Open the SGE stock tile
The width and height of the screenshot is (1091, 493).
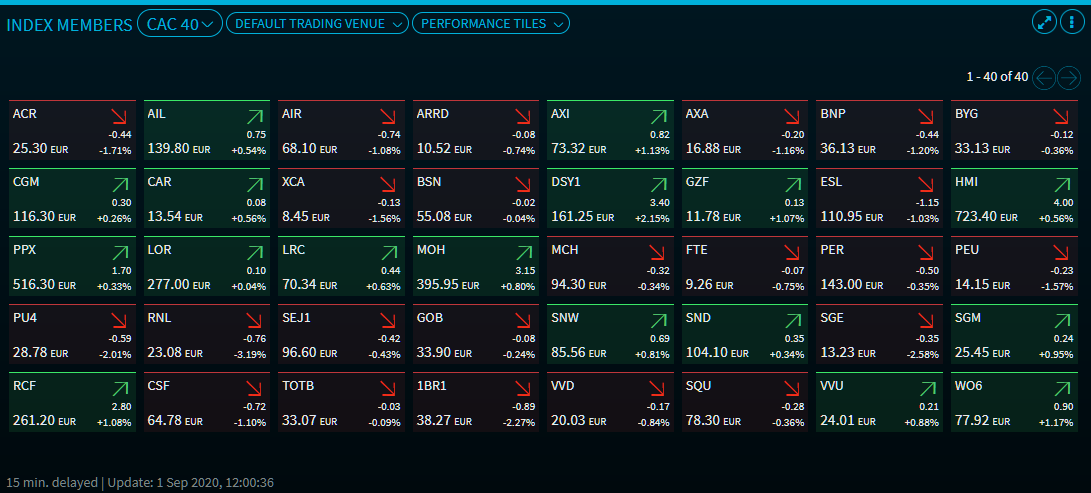coord(878,334)
